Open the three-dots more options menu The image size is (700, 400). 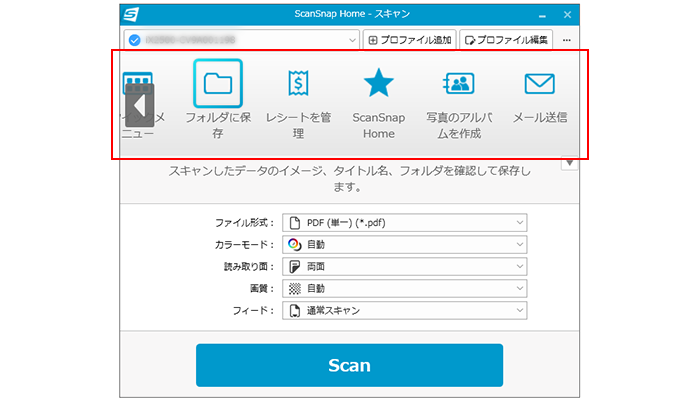(567, 40)
